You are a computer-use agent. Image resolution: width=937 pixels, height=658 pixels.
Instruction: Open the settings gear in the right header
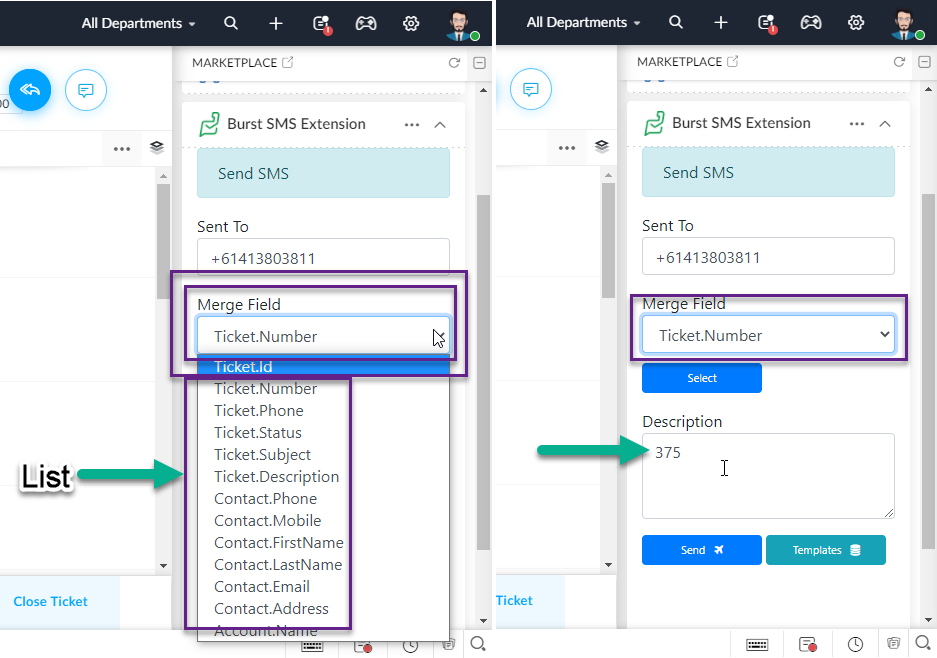856,23
